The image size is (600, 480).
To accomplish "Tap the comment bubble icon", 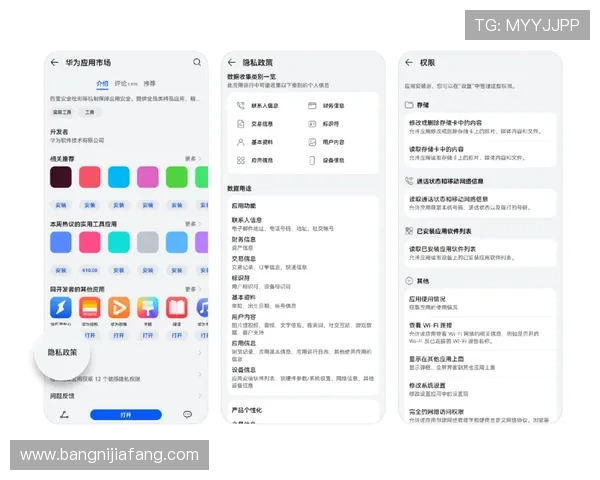I will point(188,415).
